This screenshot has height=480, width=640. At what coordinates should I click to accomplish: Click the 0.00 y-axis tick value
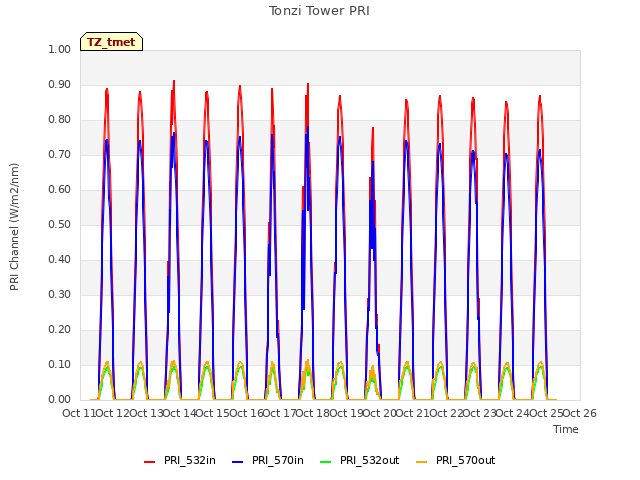[x=60, y=399]
